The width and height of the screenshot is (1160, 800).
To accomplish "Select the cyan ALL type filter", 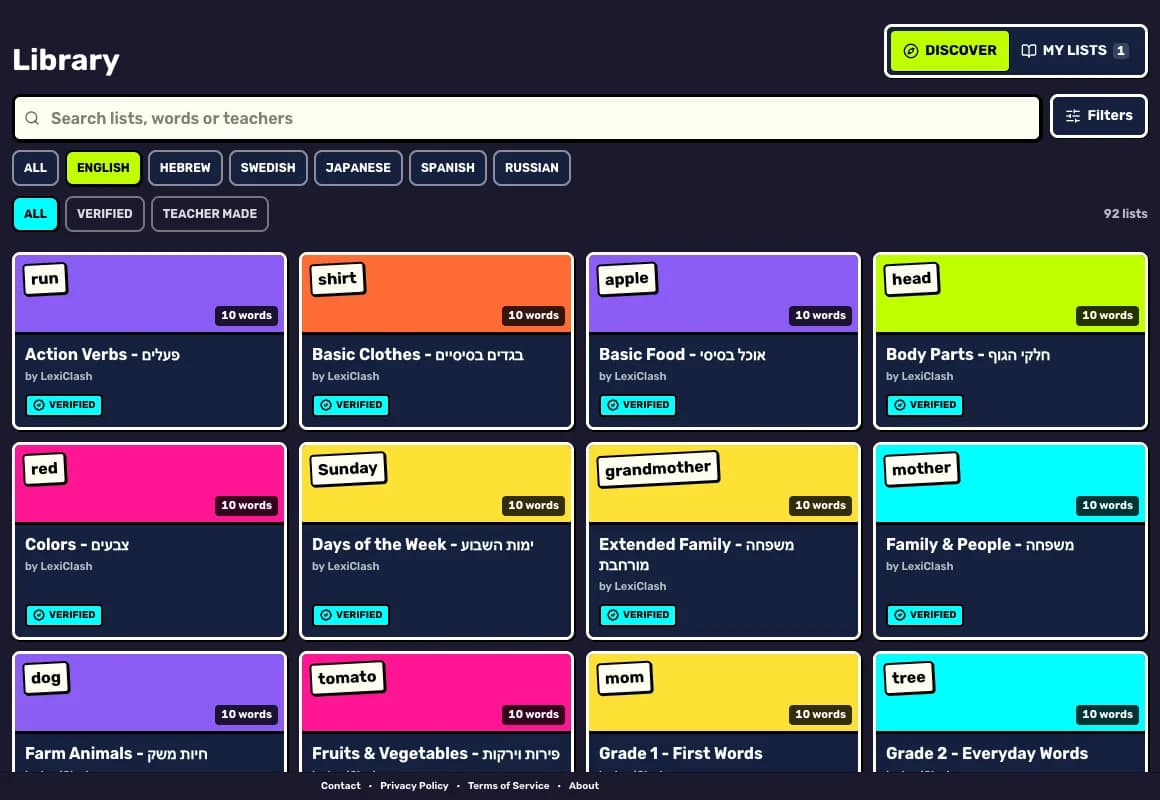I will (36, 214).
